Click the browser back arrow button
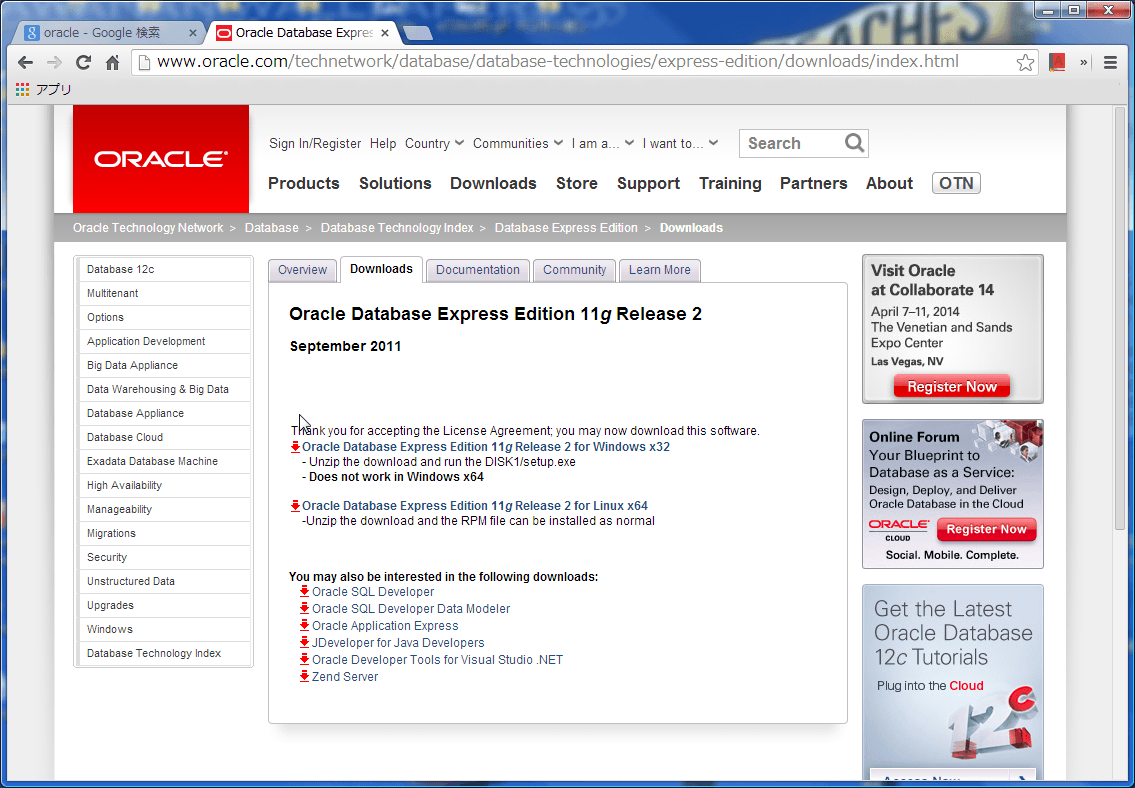The height and width of the screenshot is (788, 1135). tap(26, 62)
